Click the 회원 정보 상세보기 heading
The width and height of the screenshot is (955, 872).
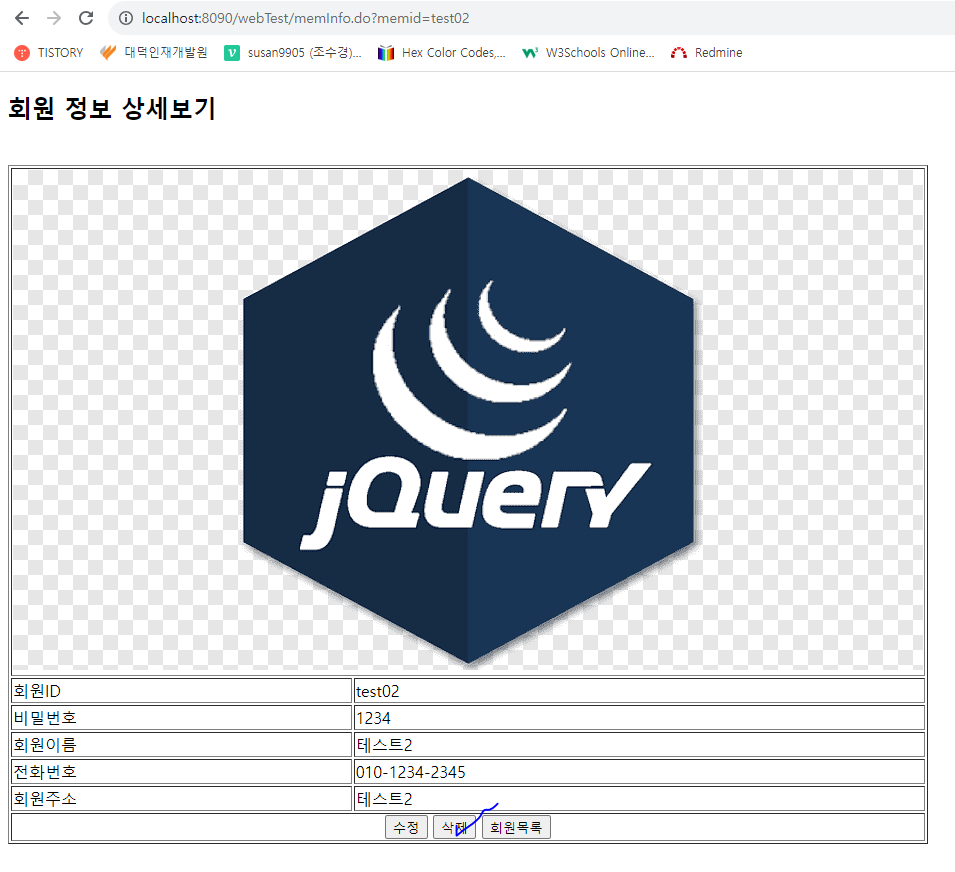[x=111, y=108]
